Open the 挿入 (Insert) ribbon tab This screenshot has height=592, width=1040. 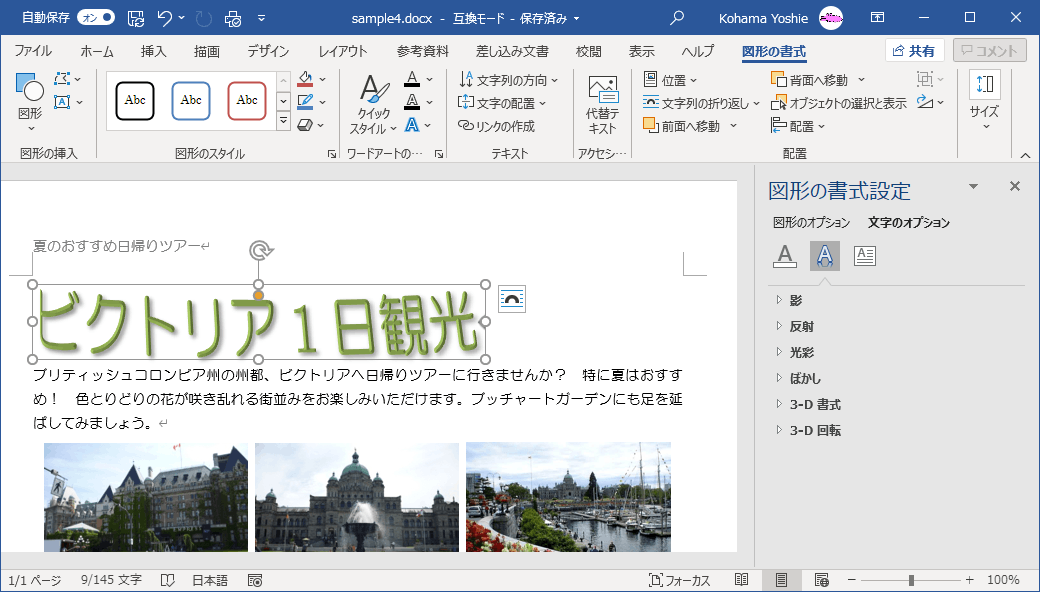coord(153,51)
